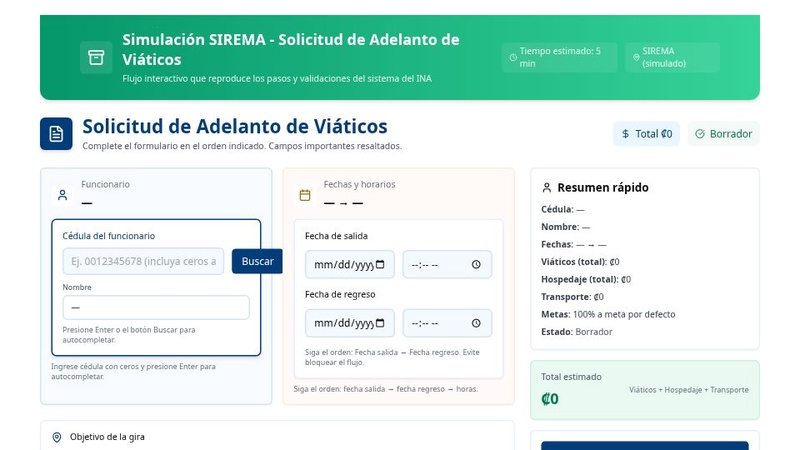Image resolution: width=800 pixels, height=450 pixels.
Task: Click the Fecha de regreso time field
Action: [447, 323]
